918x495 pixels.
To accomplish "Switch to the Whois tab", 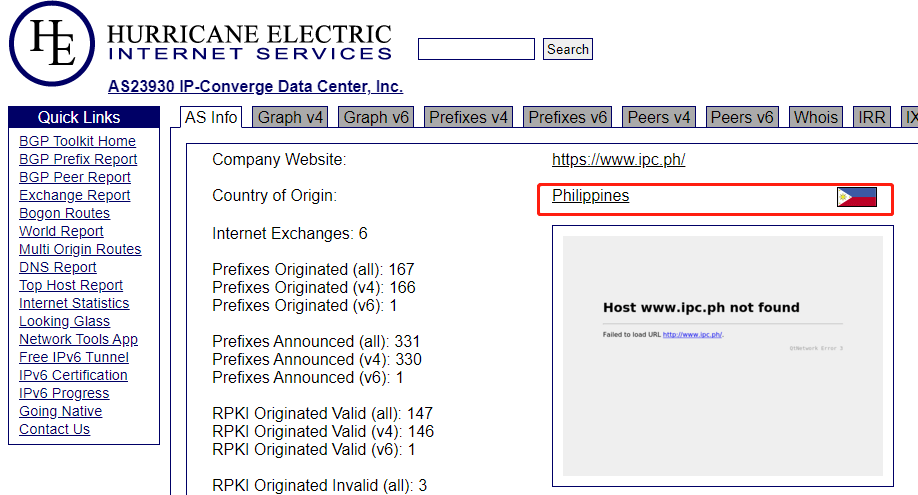I will click(816, 117).
